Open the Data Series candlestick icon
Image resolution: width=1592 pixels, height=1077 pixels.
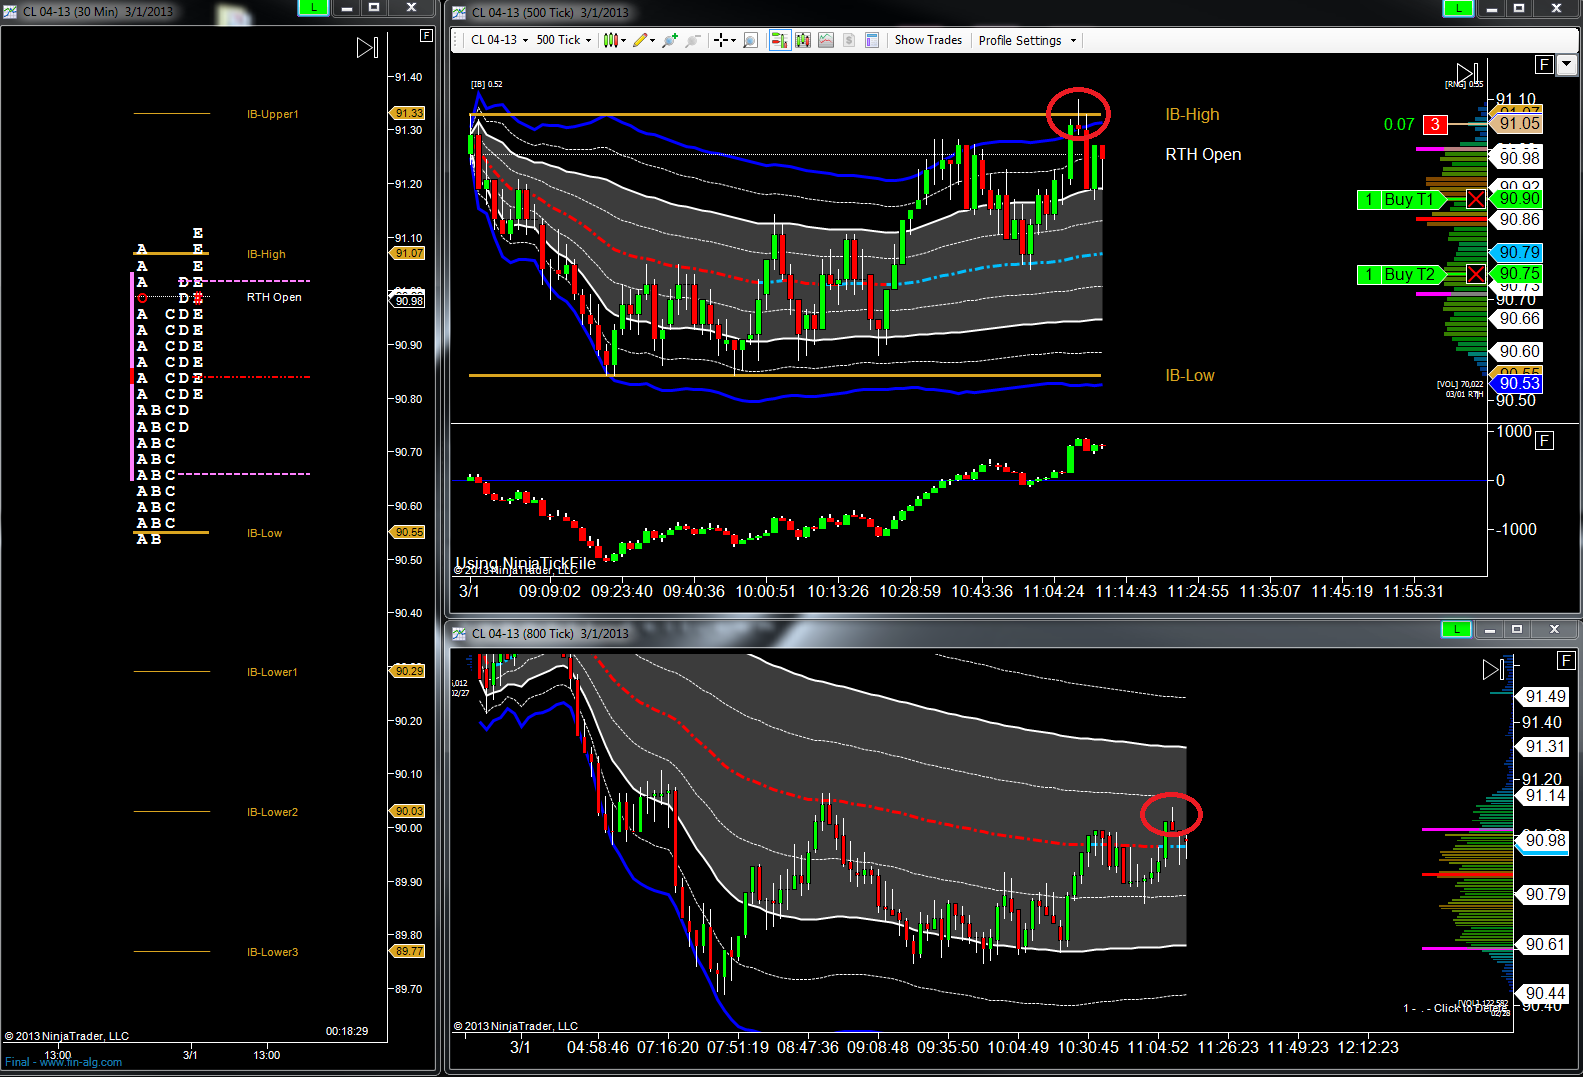802,40
